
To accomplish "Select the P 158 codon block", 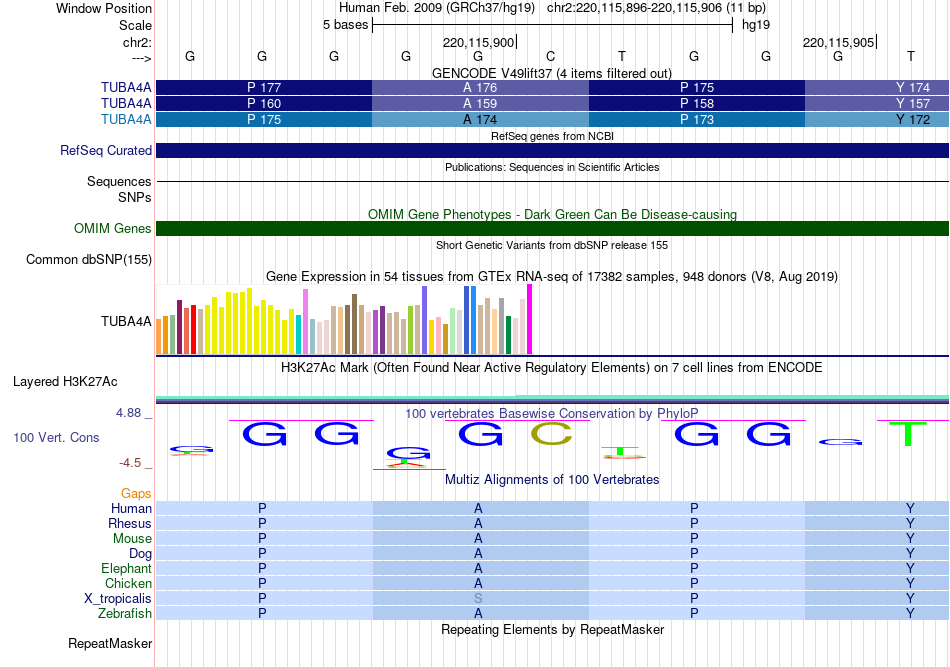I will click(697, 104).
